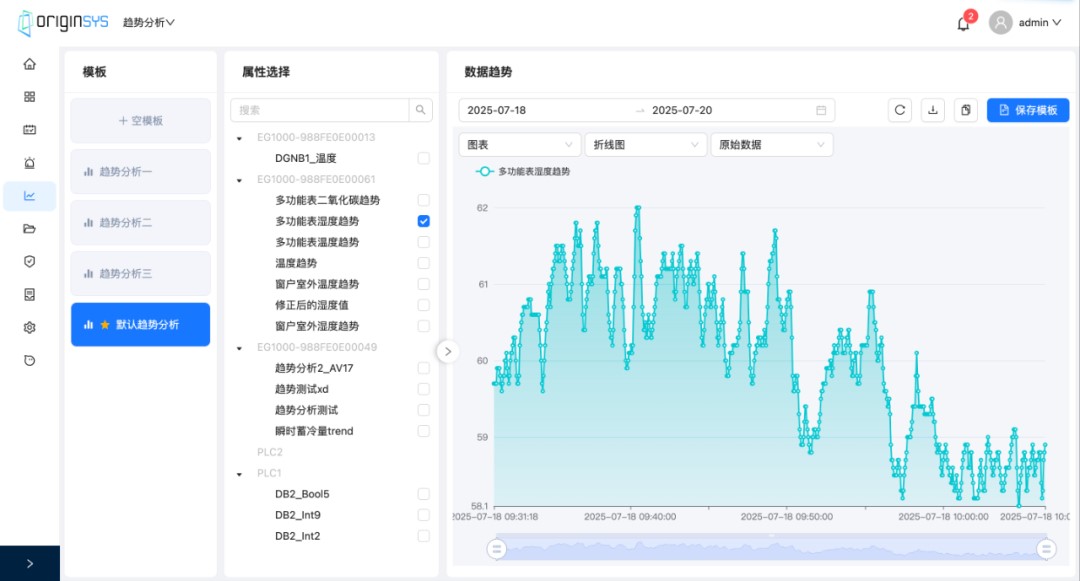Click the download icon above the chart
Image resolution: width=1080 pixels, height=581 pixels.
933,110
